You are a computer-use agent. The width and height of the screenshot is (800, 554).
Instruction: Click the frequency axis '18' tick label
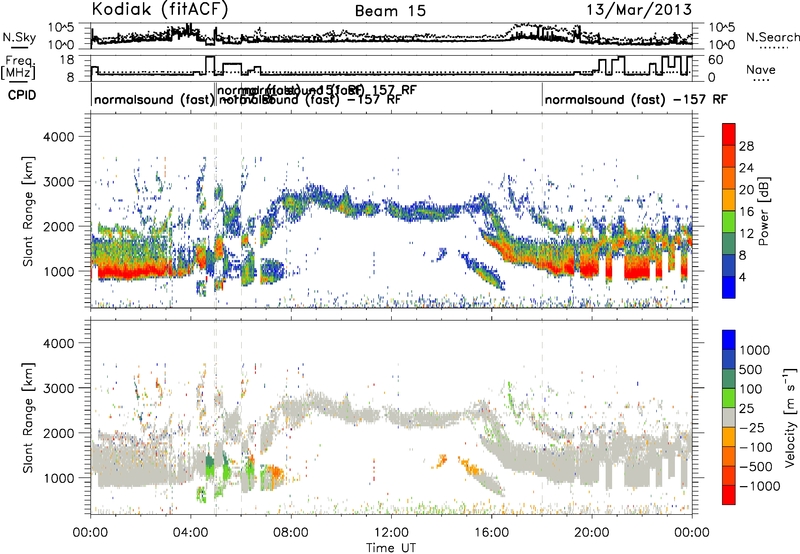tap(67, 60)
